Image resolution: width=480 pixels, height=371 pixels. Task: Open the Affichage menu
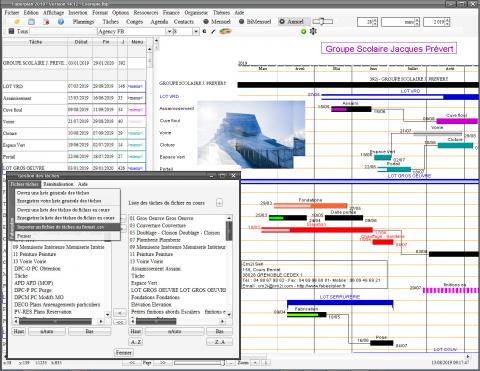53,12
